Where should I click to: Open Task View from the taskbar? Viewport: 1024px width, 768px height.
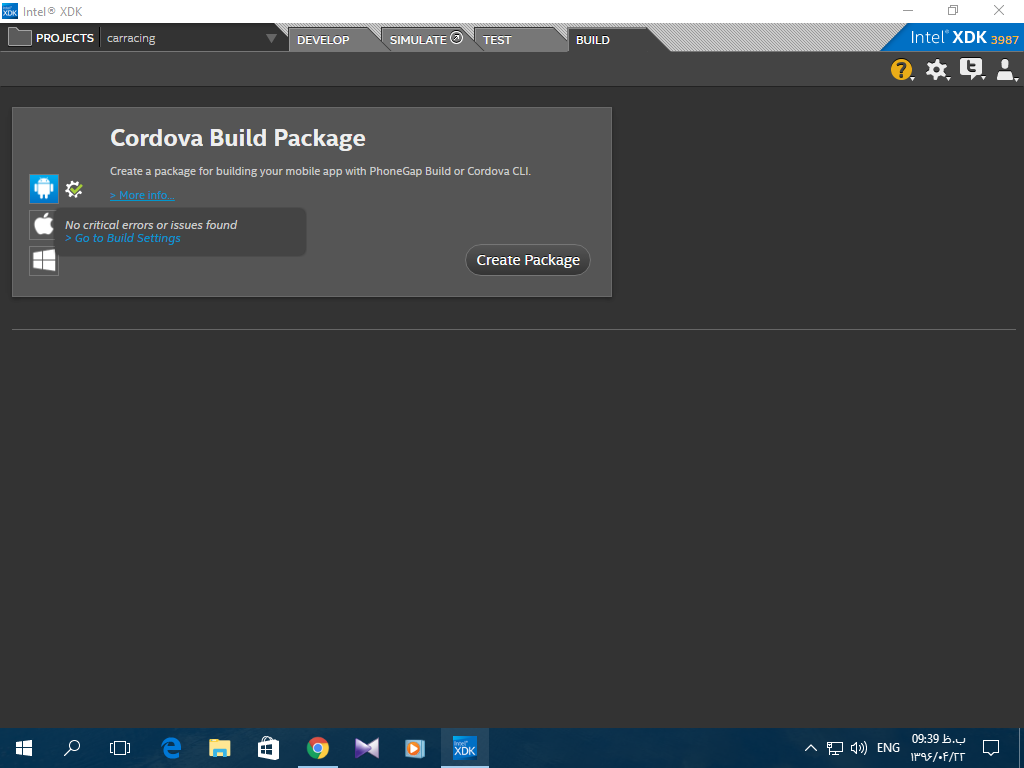pos(120,748)
